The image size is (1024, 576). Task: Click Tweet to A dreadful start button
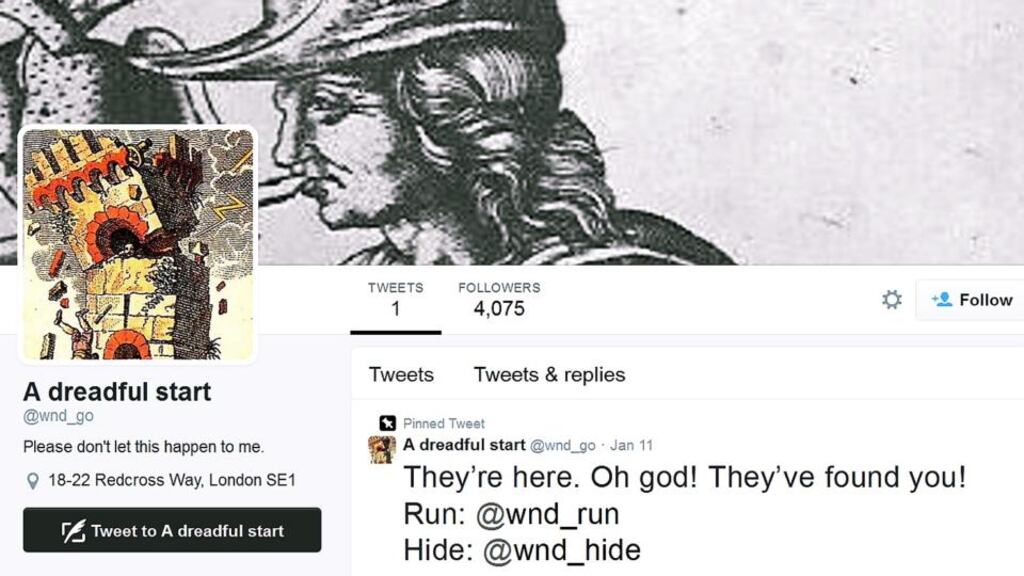click(x=172, y=530)
